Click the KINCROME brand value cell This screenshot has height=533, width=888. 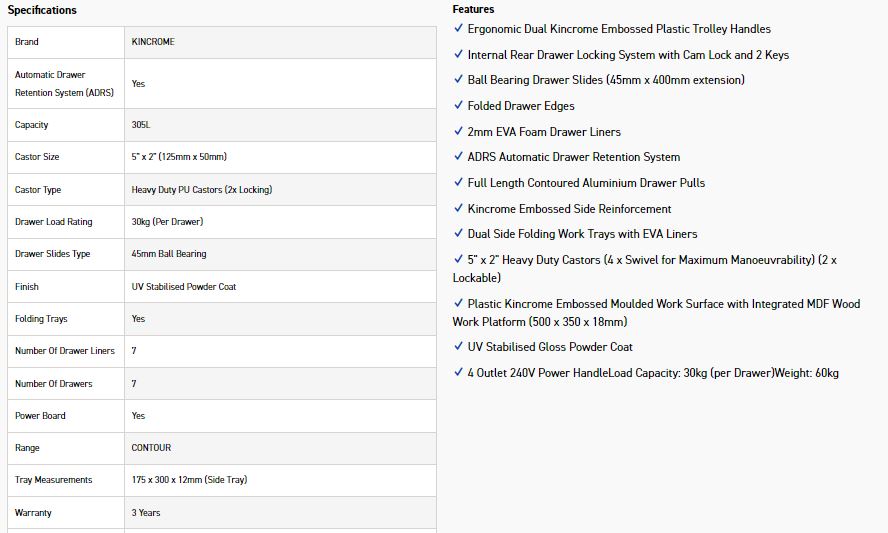pyautogui.click(x=153, y=42)
